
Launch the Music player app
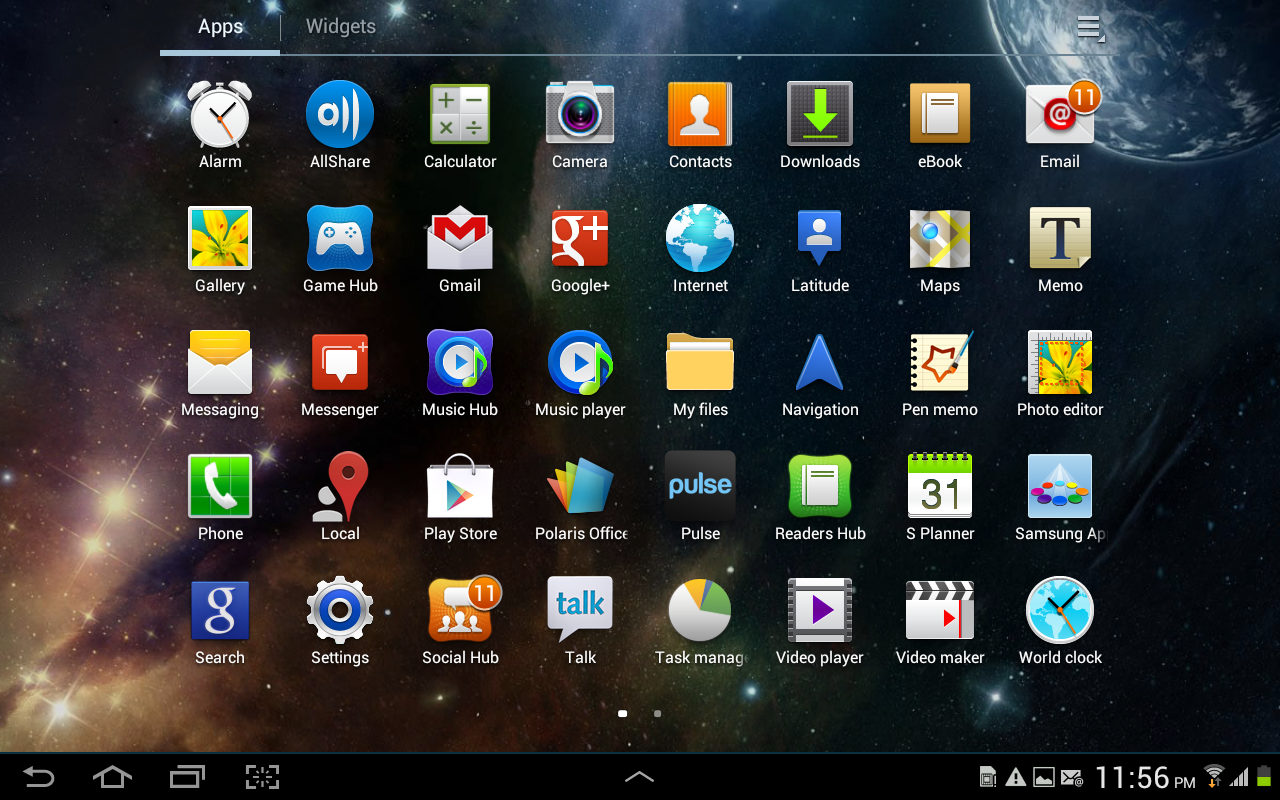pos(580,373)
